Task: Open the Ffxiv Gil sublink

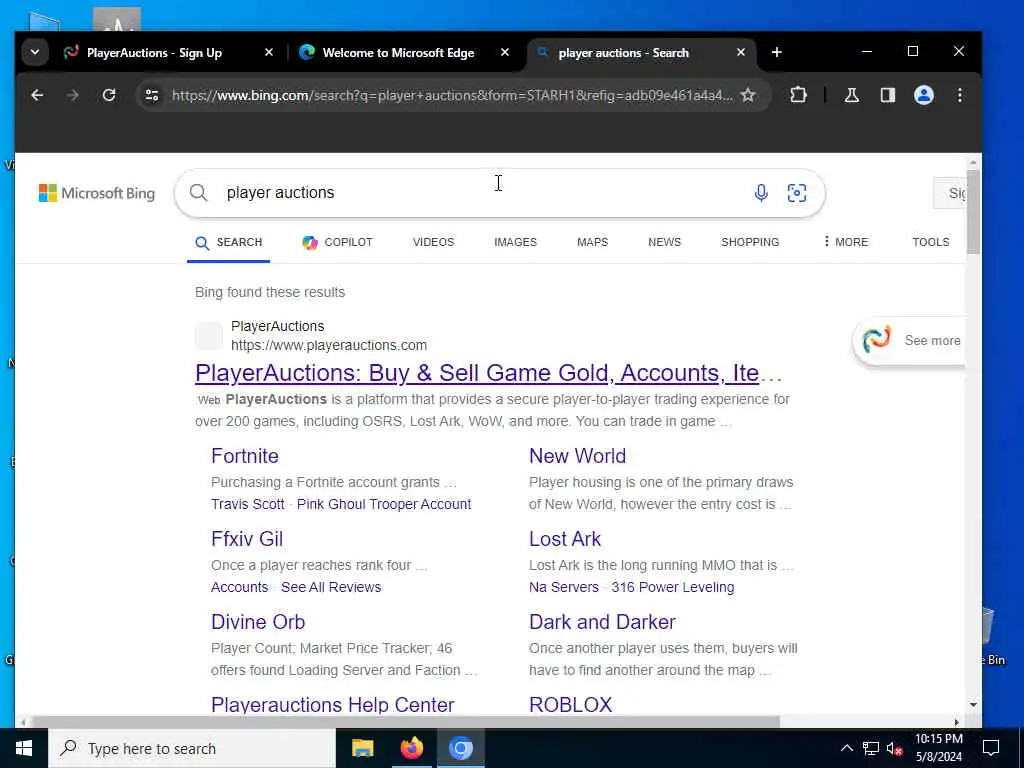Action: pyautogui.click(x=247, y=539)
